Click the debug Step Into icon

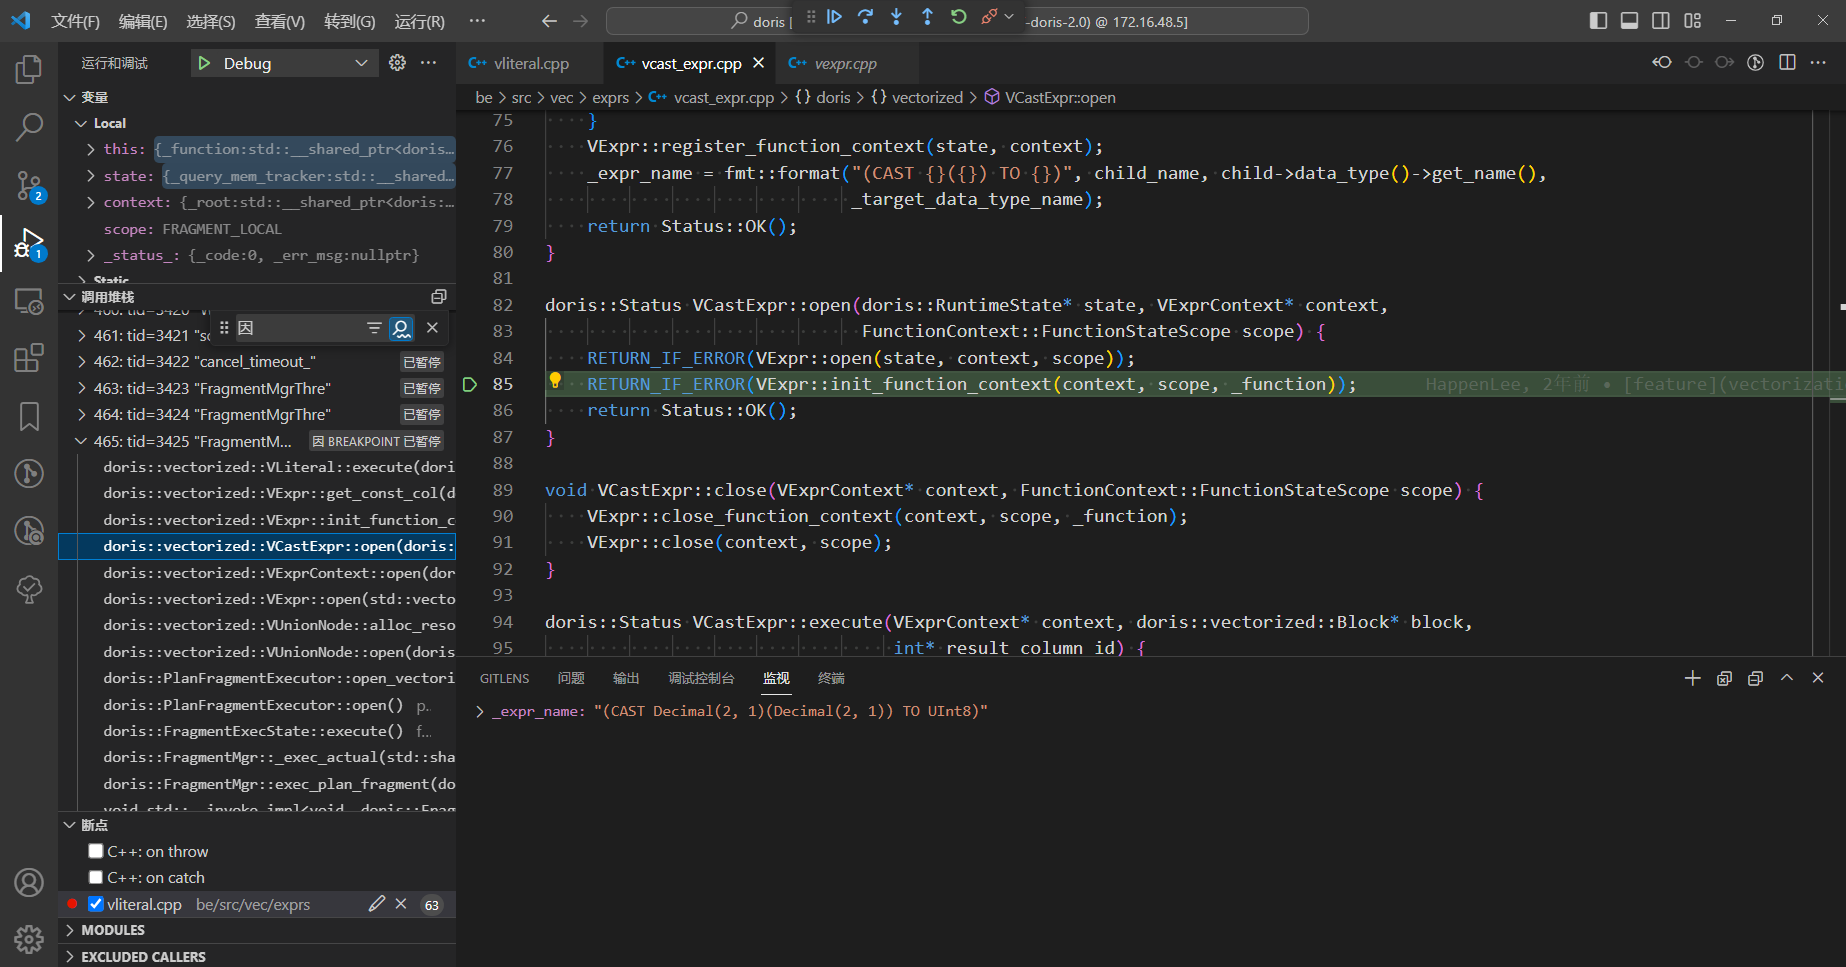pyautogui.click(x=896, y=17)
